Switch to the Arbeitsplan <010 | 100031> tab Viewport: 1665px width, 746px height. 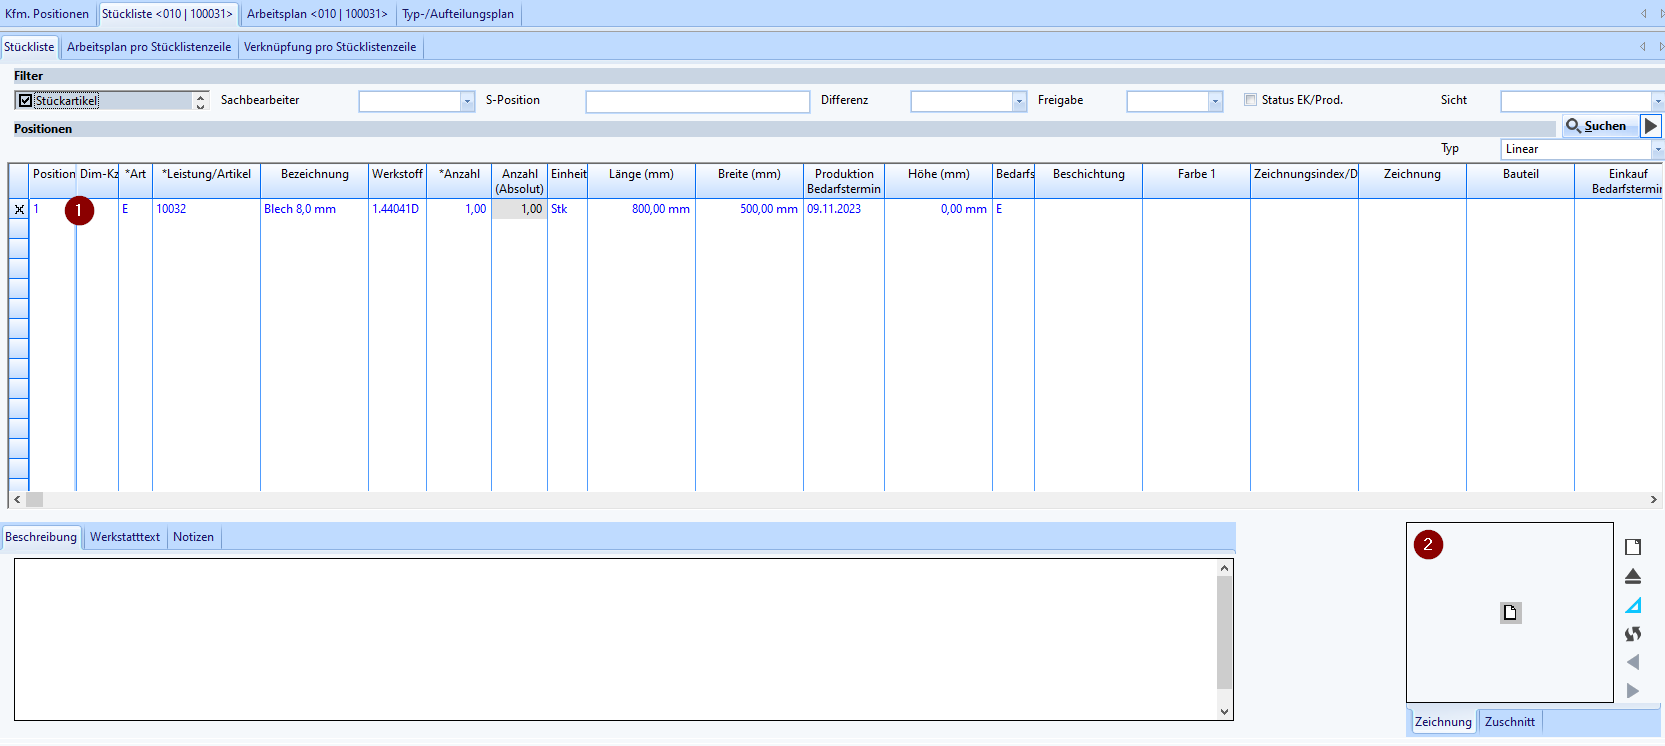click(317, 14)
